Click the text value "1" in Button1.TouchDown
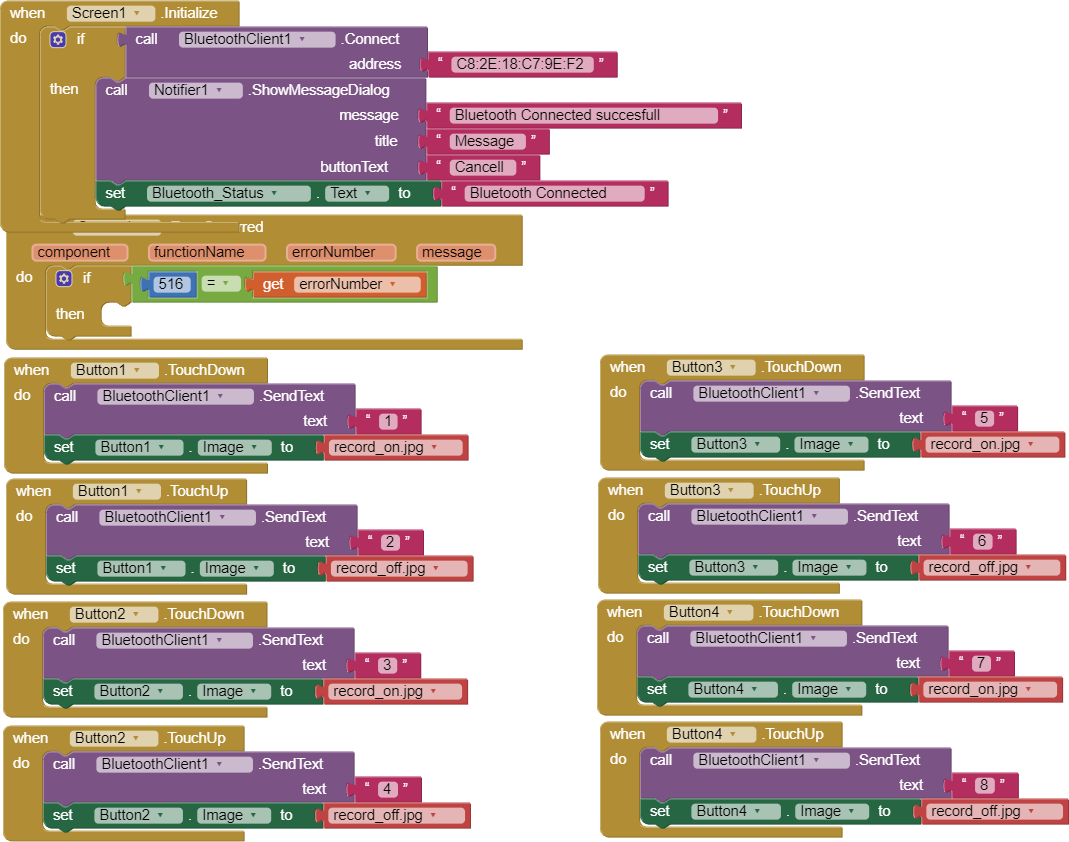The height and width of the screenshot is (842, 1069). 388,421
